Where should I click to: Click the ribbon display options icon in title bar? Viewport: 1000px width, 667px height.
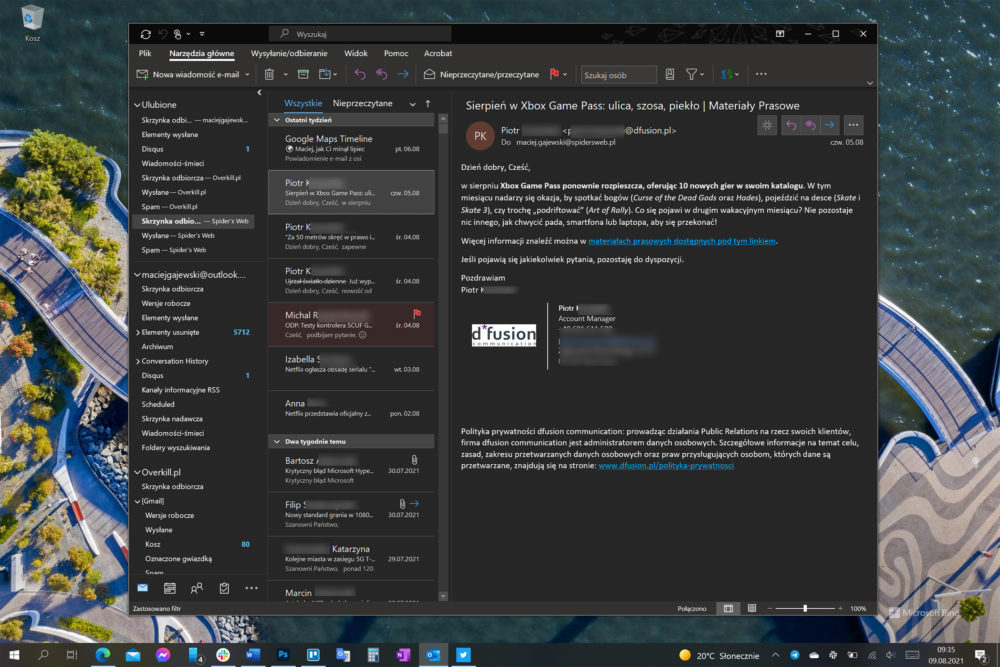(779, 34)
